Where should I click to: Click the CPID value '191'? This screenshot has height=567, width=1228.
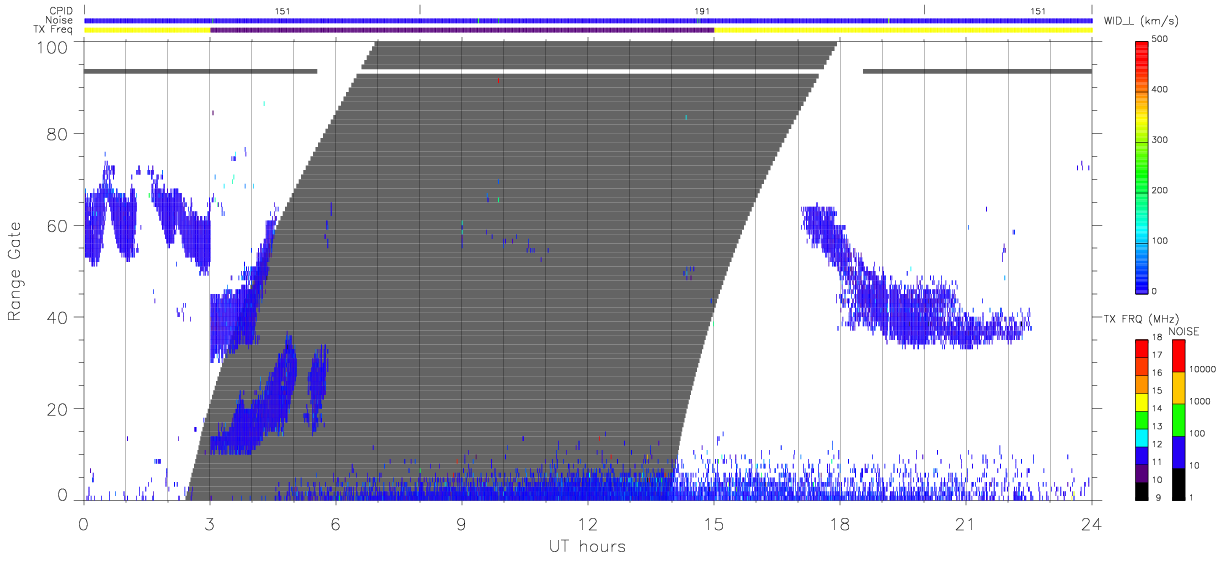point(702,11)
